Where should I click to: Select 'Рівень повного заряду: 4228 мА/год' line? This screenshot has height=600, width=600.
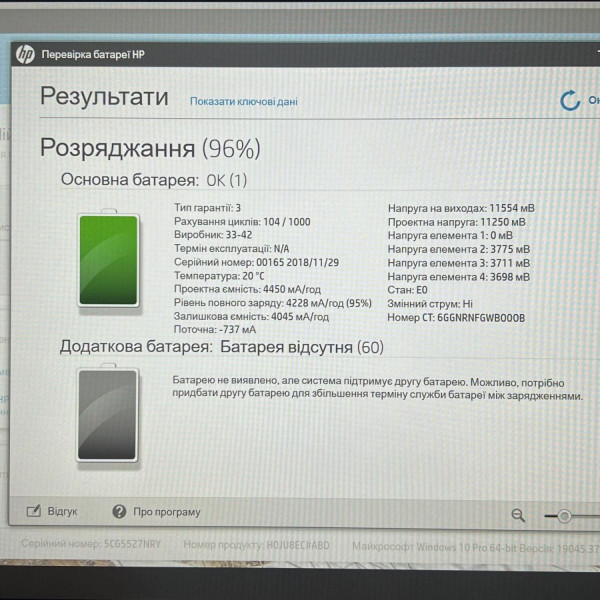273,303
